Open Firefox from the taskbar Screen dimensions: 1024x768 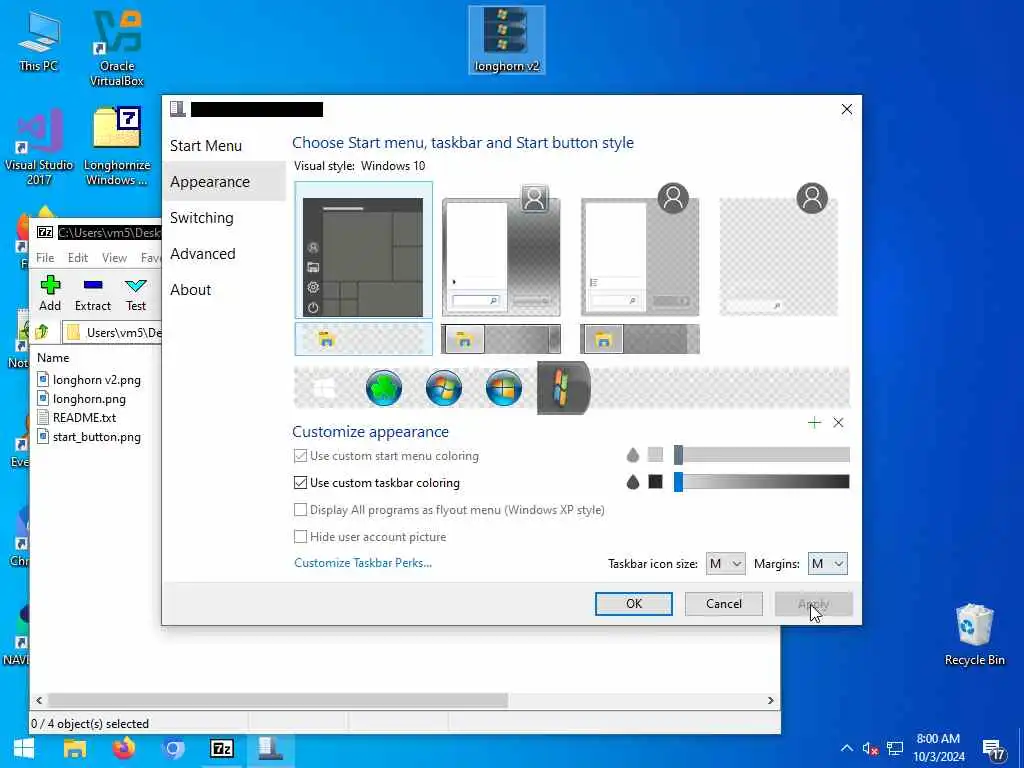(x=123, y=748)
